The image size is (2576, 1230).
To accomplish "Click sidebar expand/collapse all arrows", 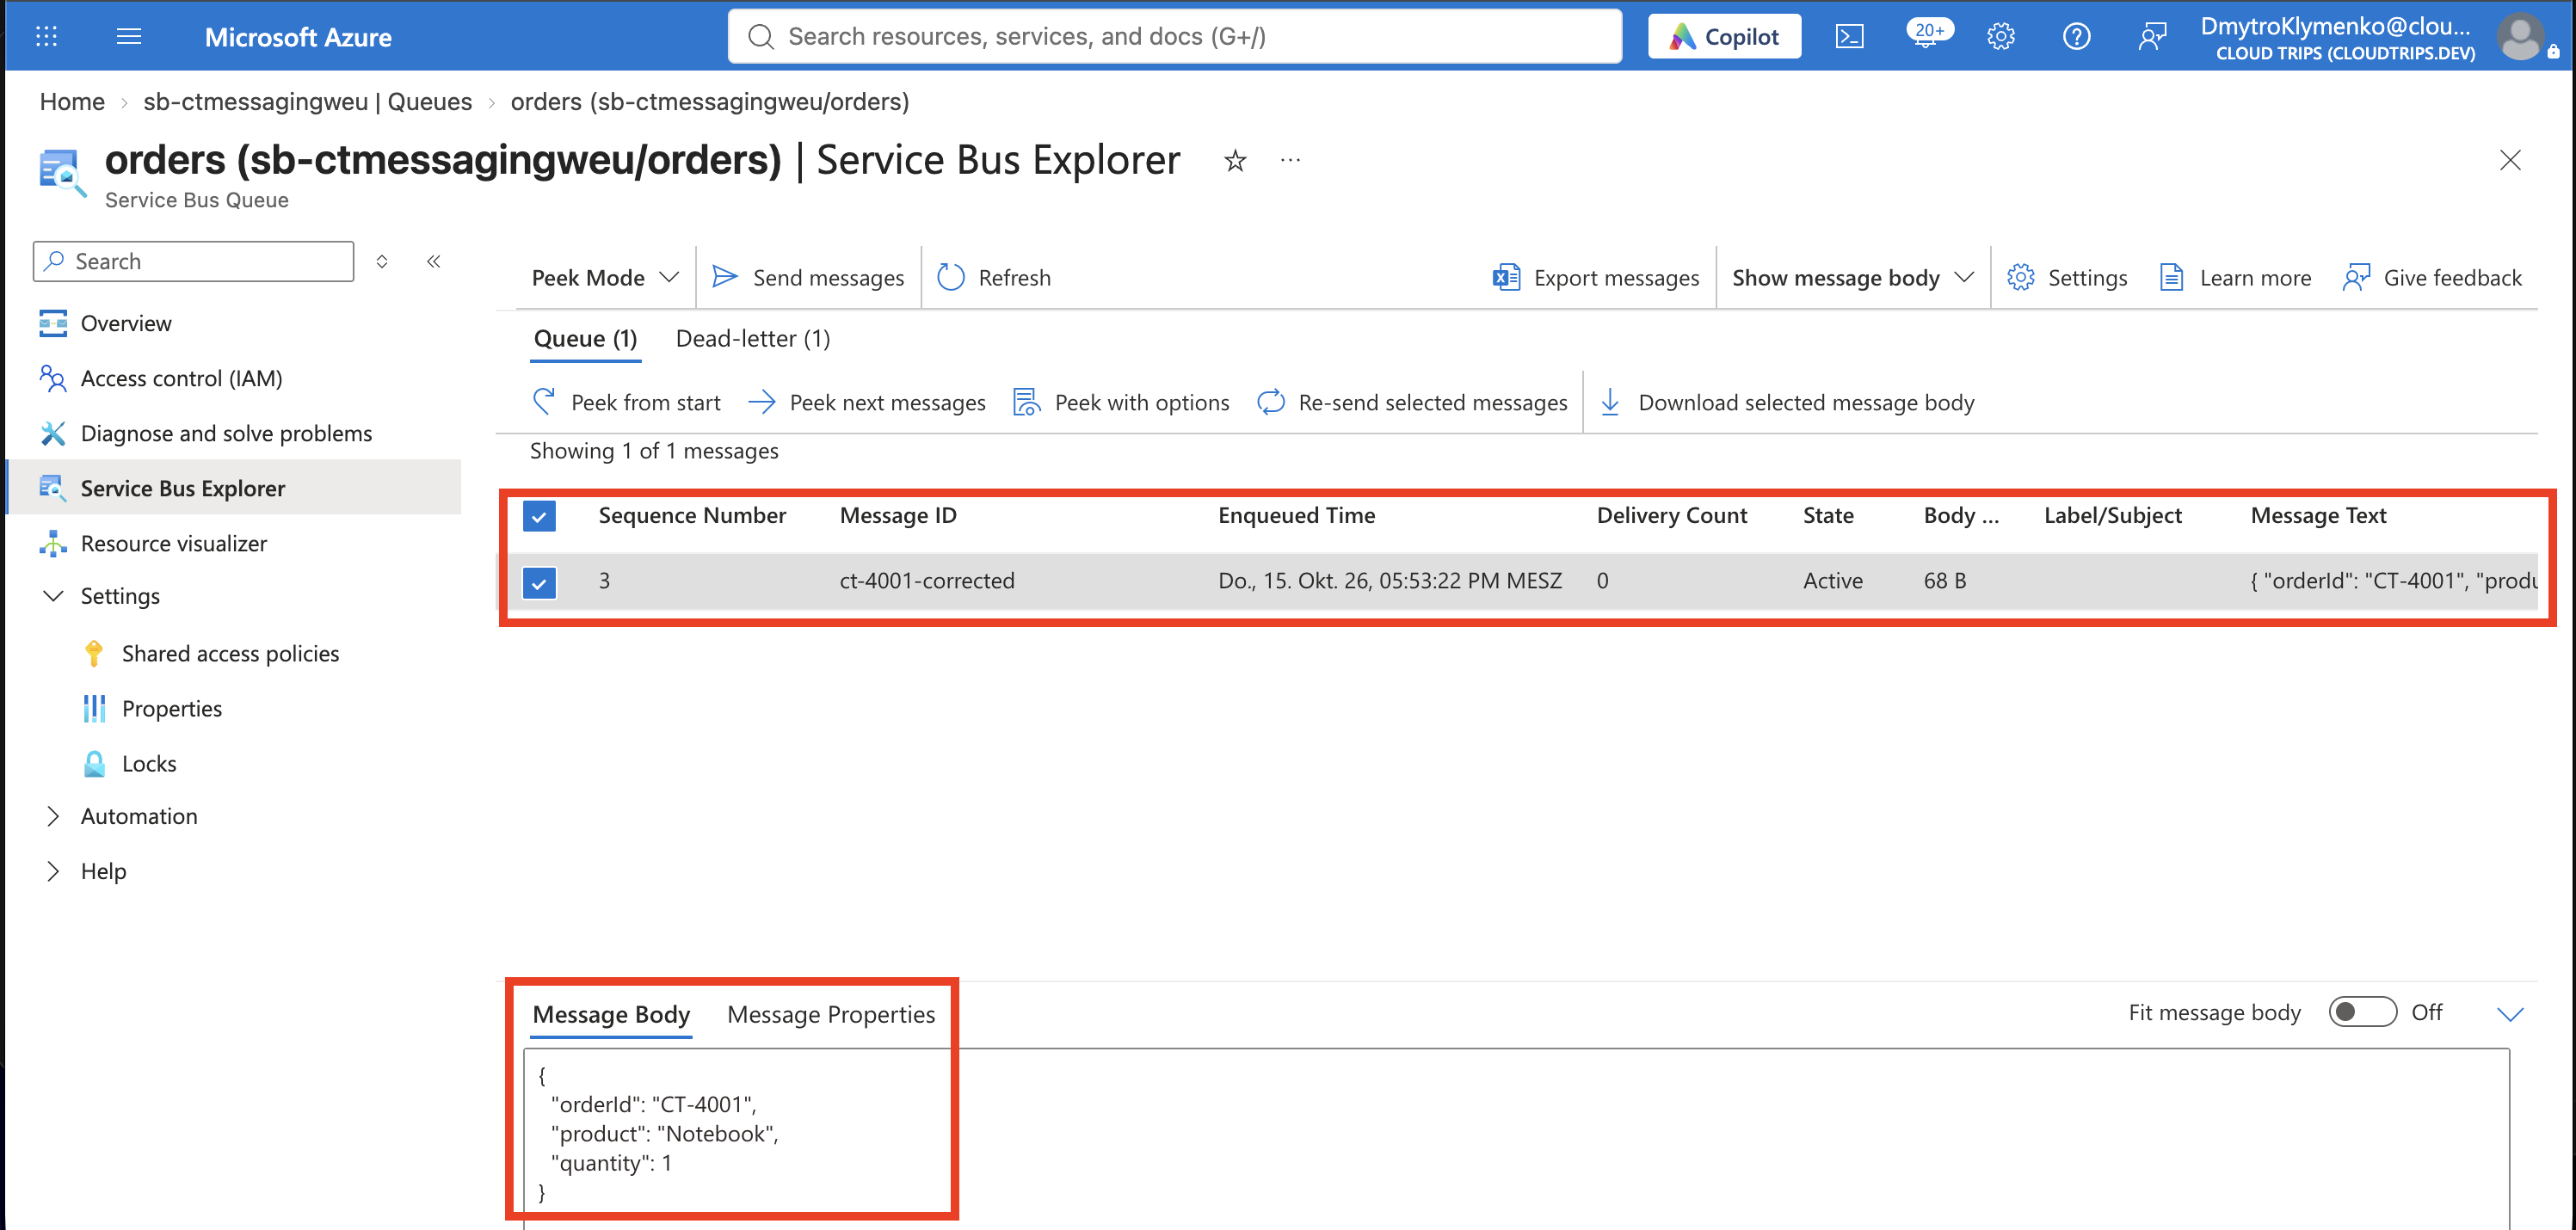I will tap(381, 261).
